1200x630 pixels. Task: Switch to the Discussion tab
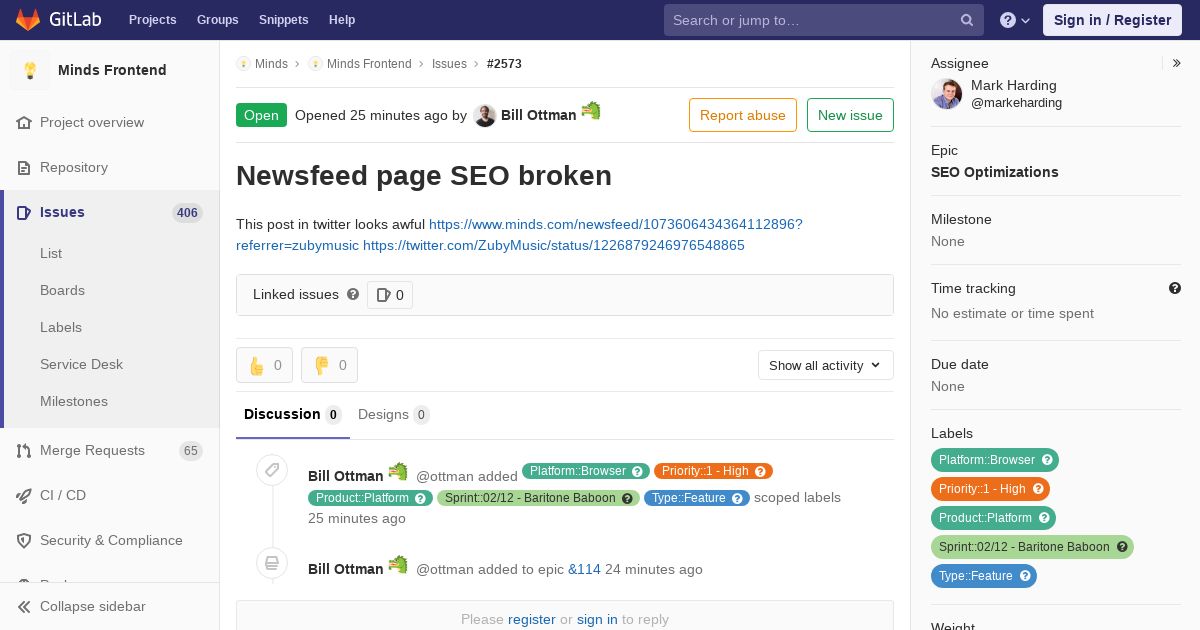coord(293,414)
